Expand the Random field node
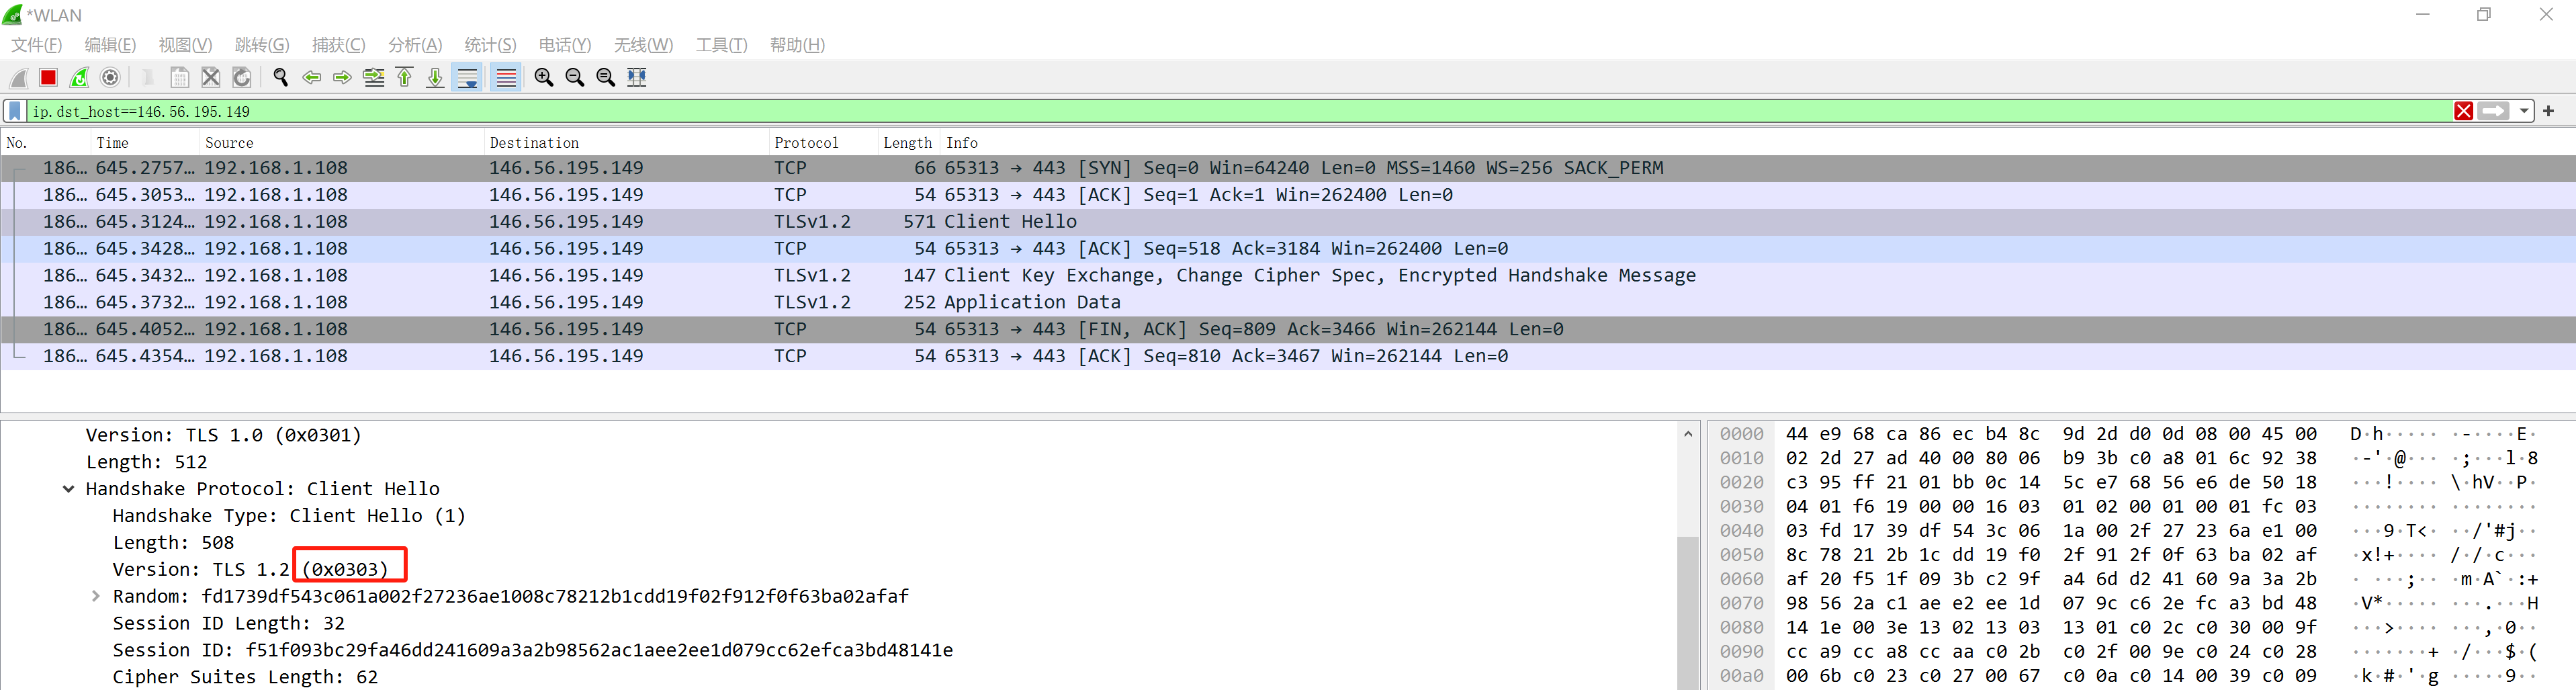2576x690 pixels. pos(95,597)
